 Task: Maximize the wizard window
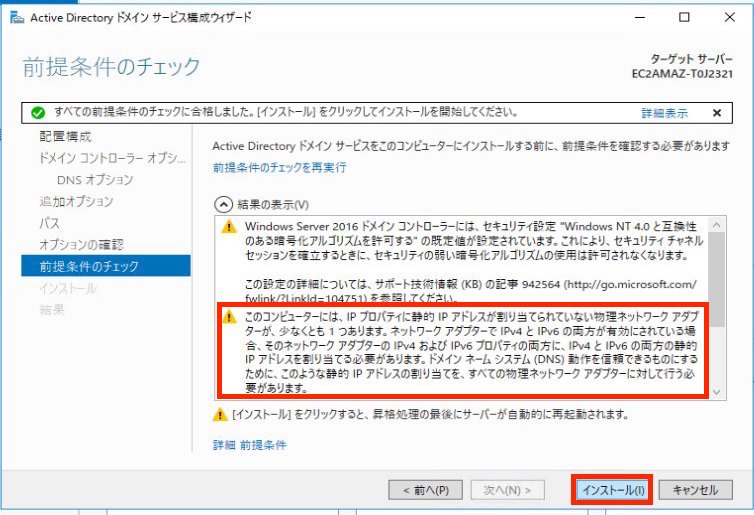684,17
